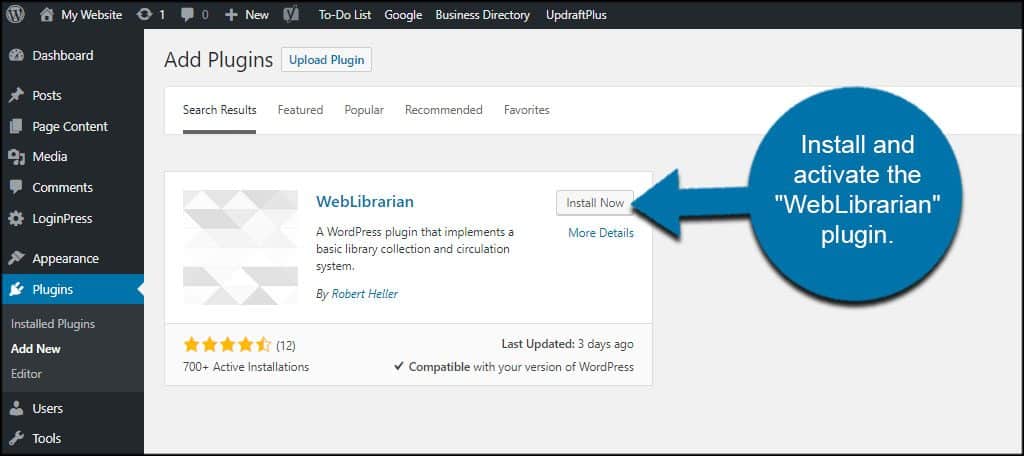Screen dimensions: 1024x456
Task: Switch to the Featured tab
Action: pyautogui.click(x=300, y=110)
